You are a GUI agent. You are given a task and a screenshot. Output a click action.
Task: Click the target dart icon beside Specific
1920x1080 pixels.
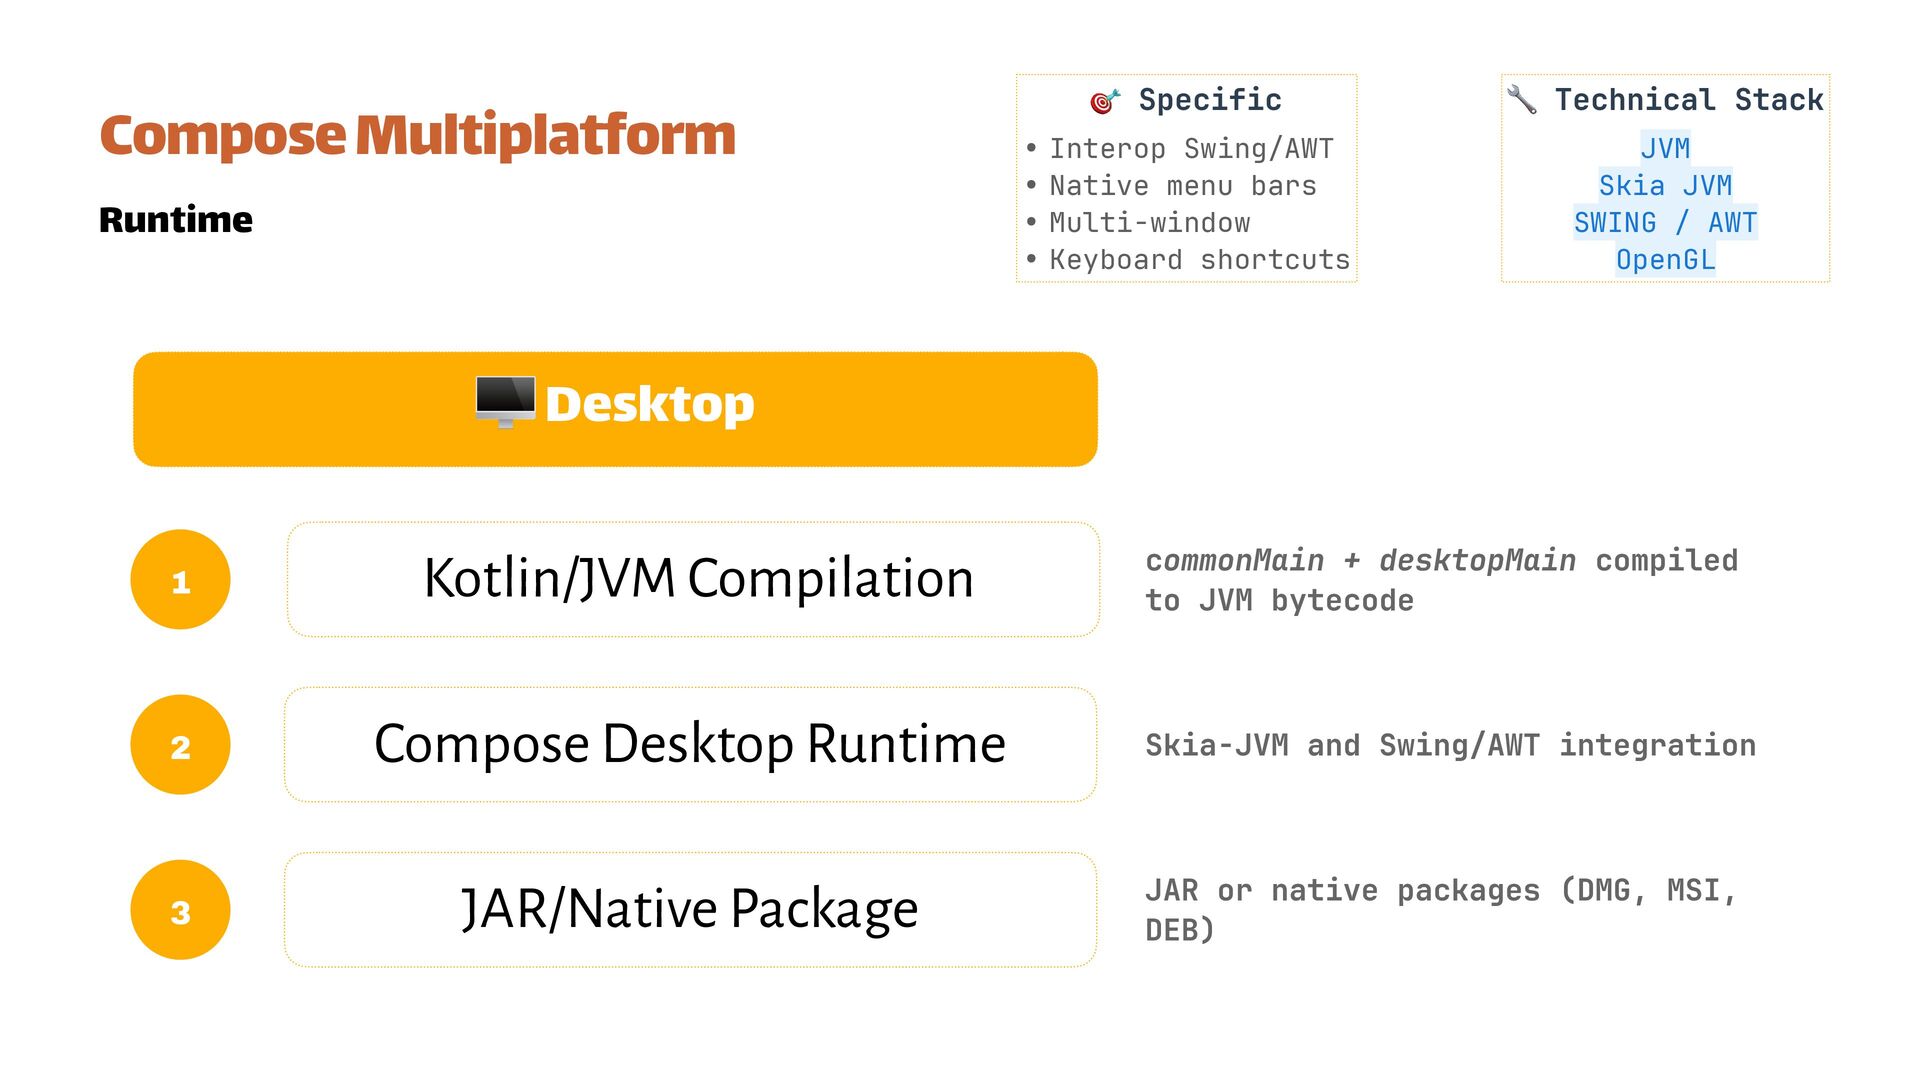click(1104, 101)
